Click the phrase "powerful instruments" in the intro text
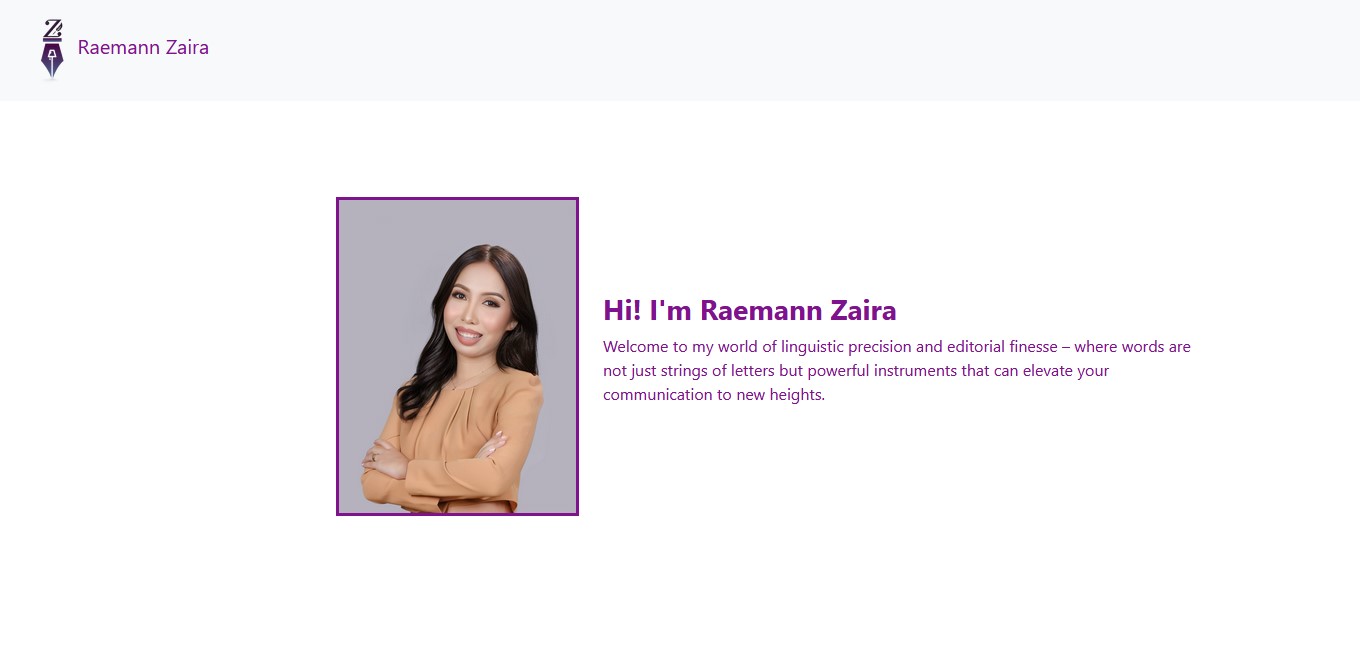Viewport: 1360px width, 647px height. [x=880, y=371]
